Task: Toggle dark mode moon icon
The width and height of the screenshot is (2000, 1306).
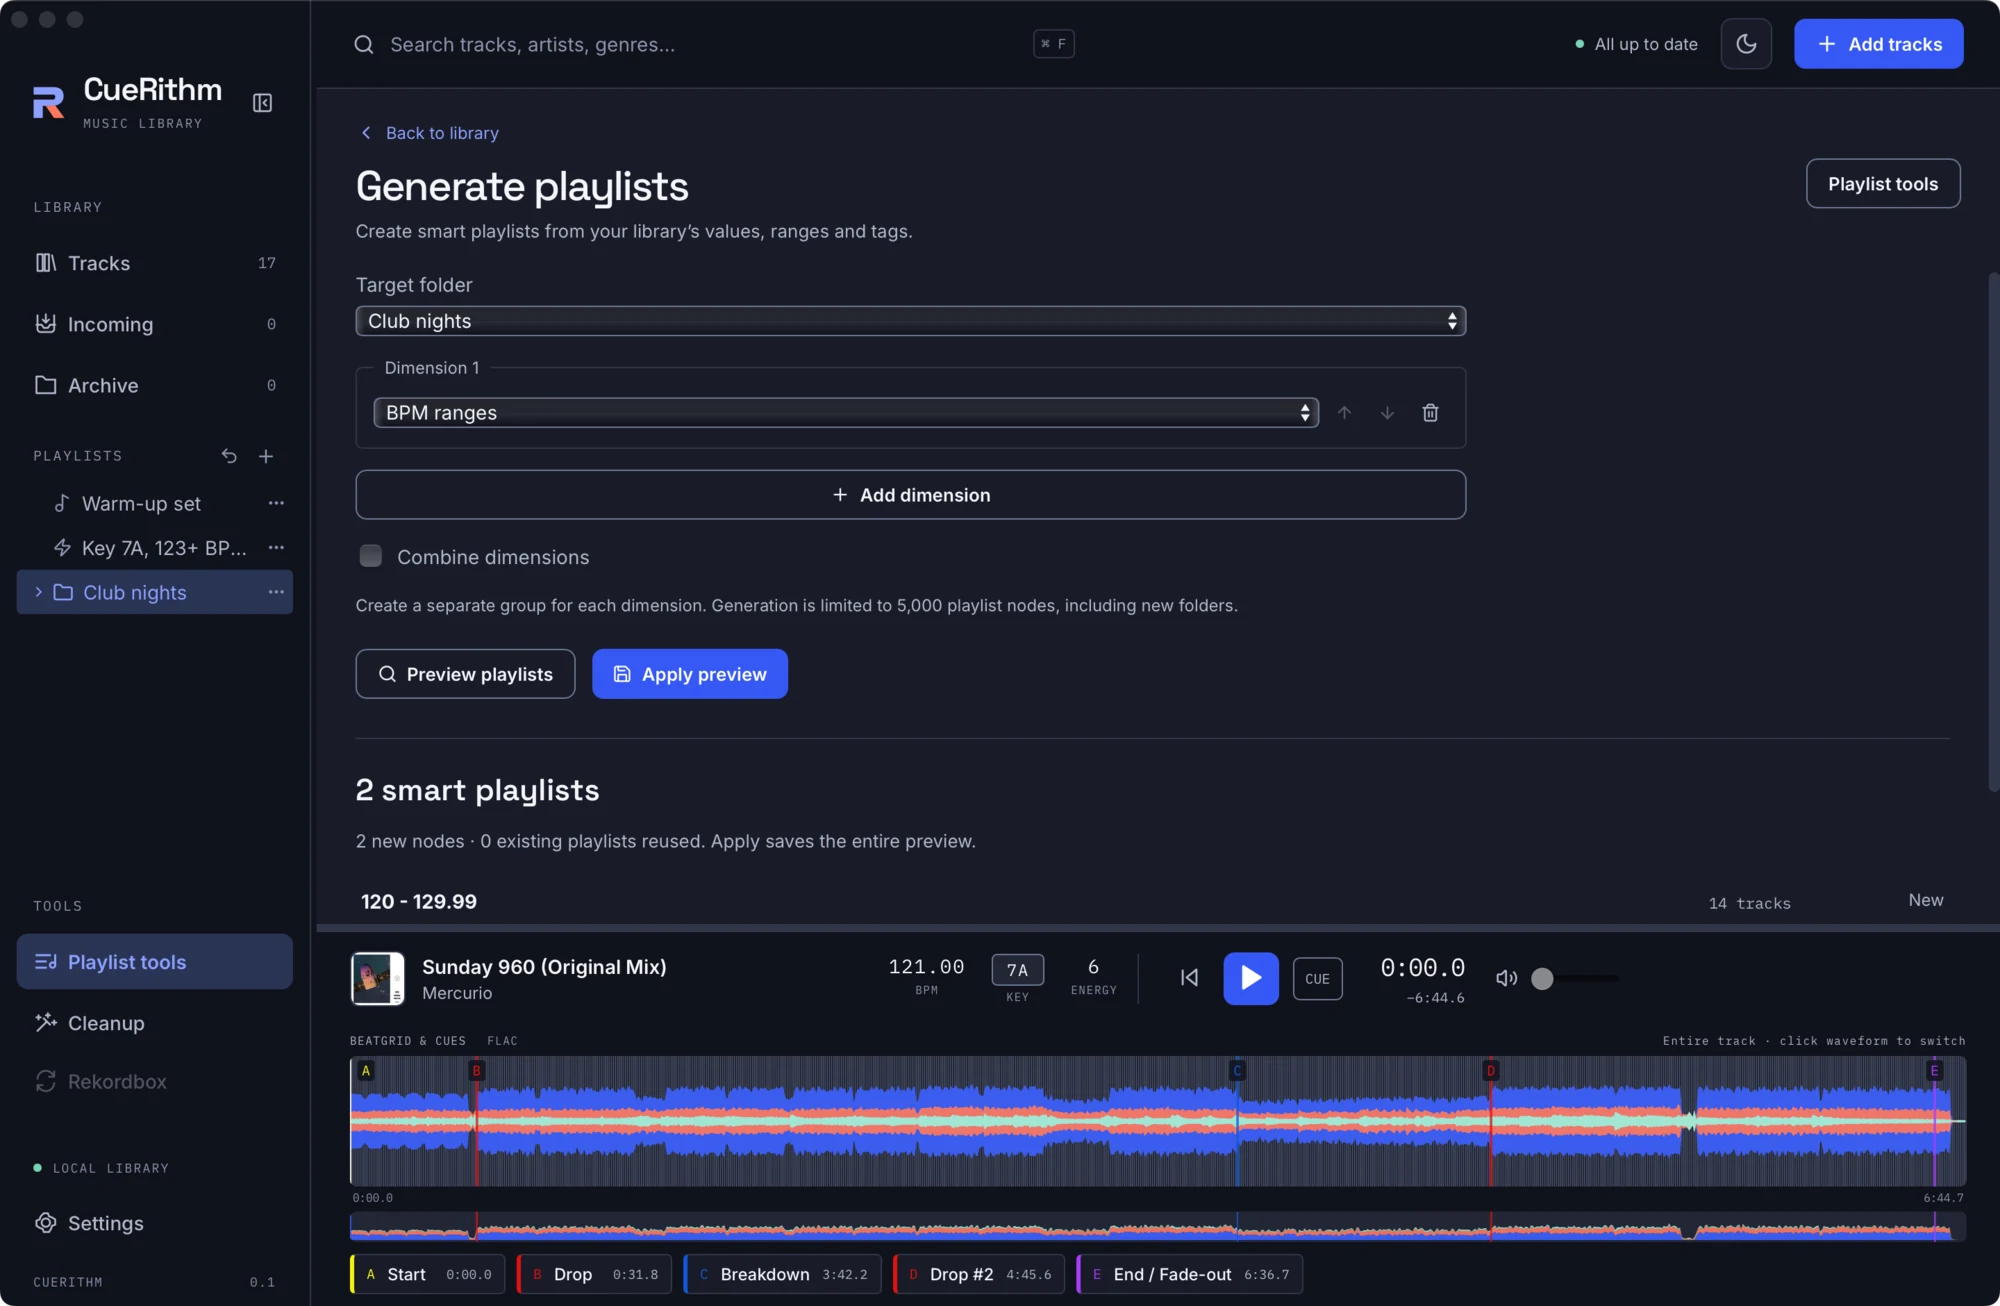Action: tap(1746, 44)
